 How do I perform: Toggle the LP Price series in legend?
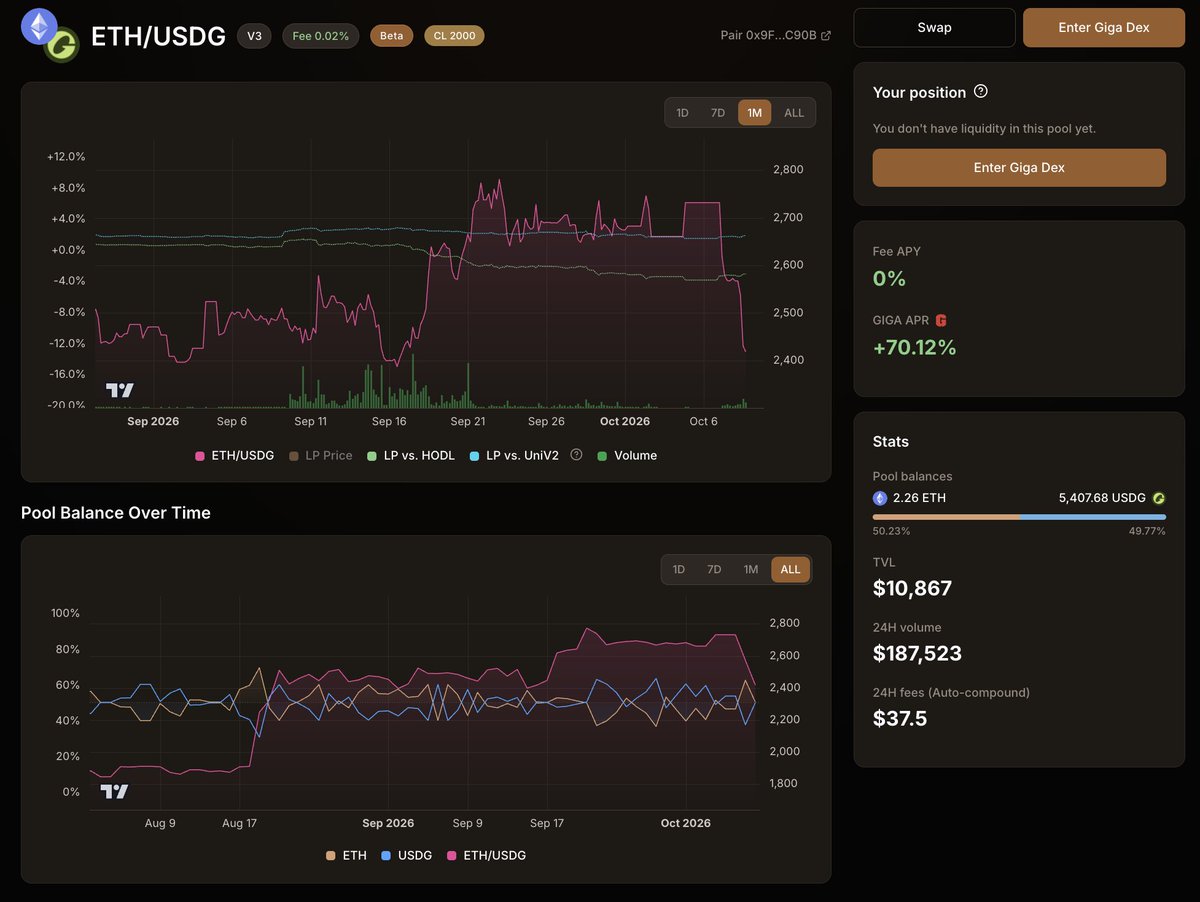pyautogui.click(x=320, y=455)
